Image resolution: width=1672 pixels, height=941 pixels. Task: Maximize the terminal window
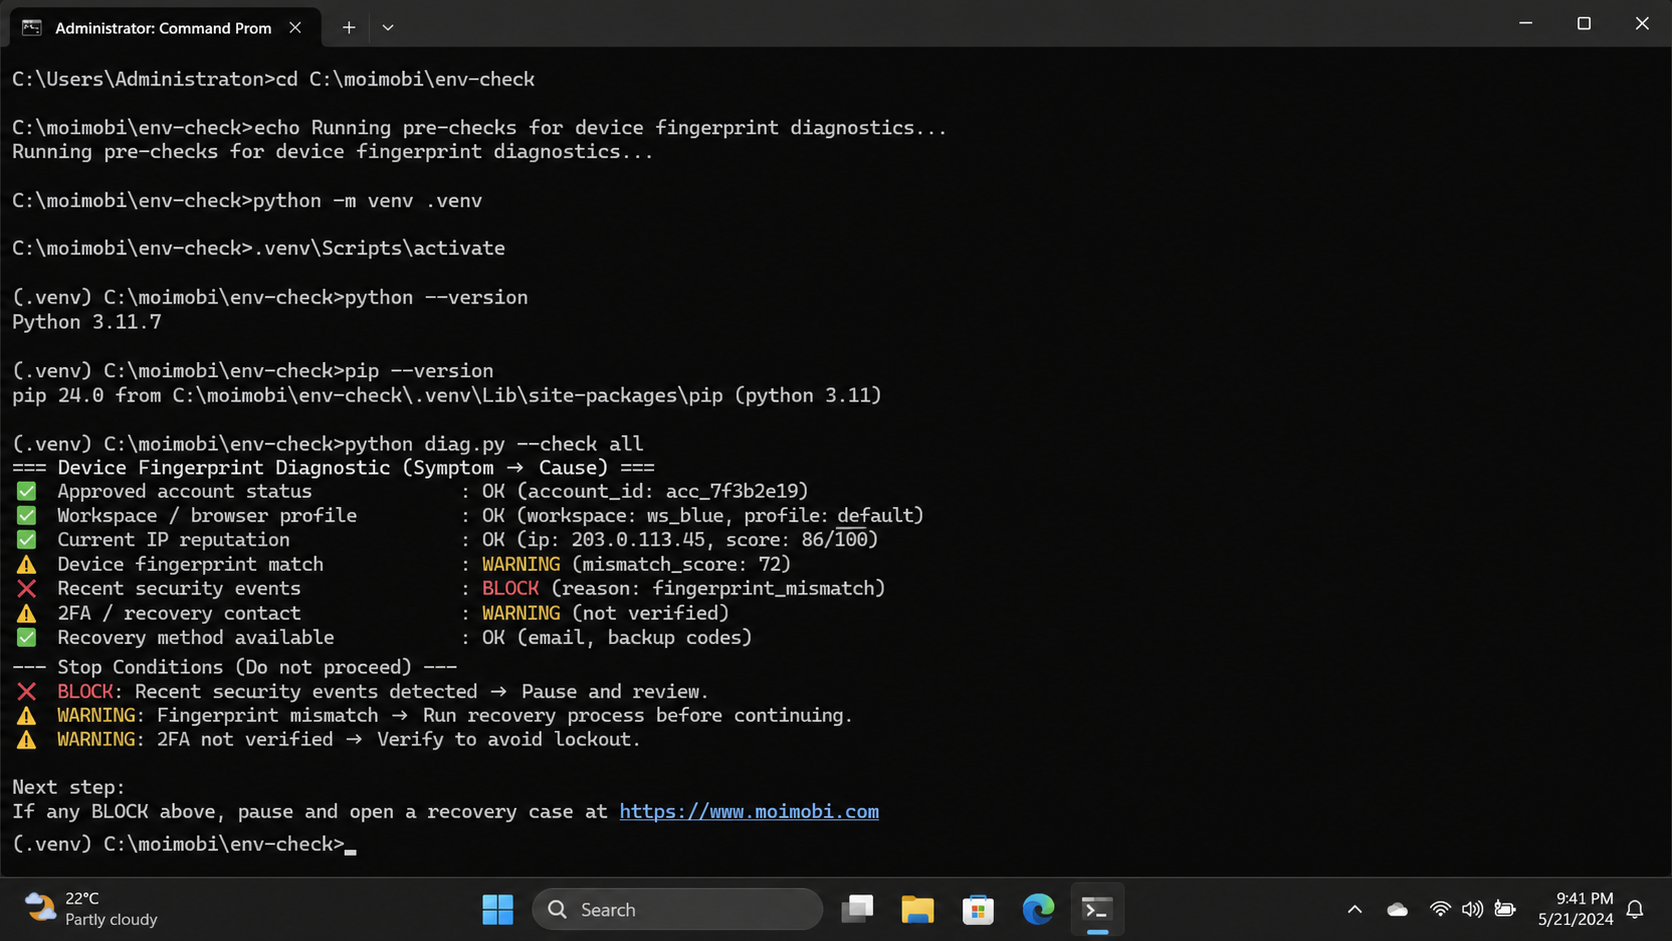tap(1584, 23)
